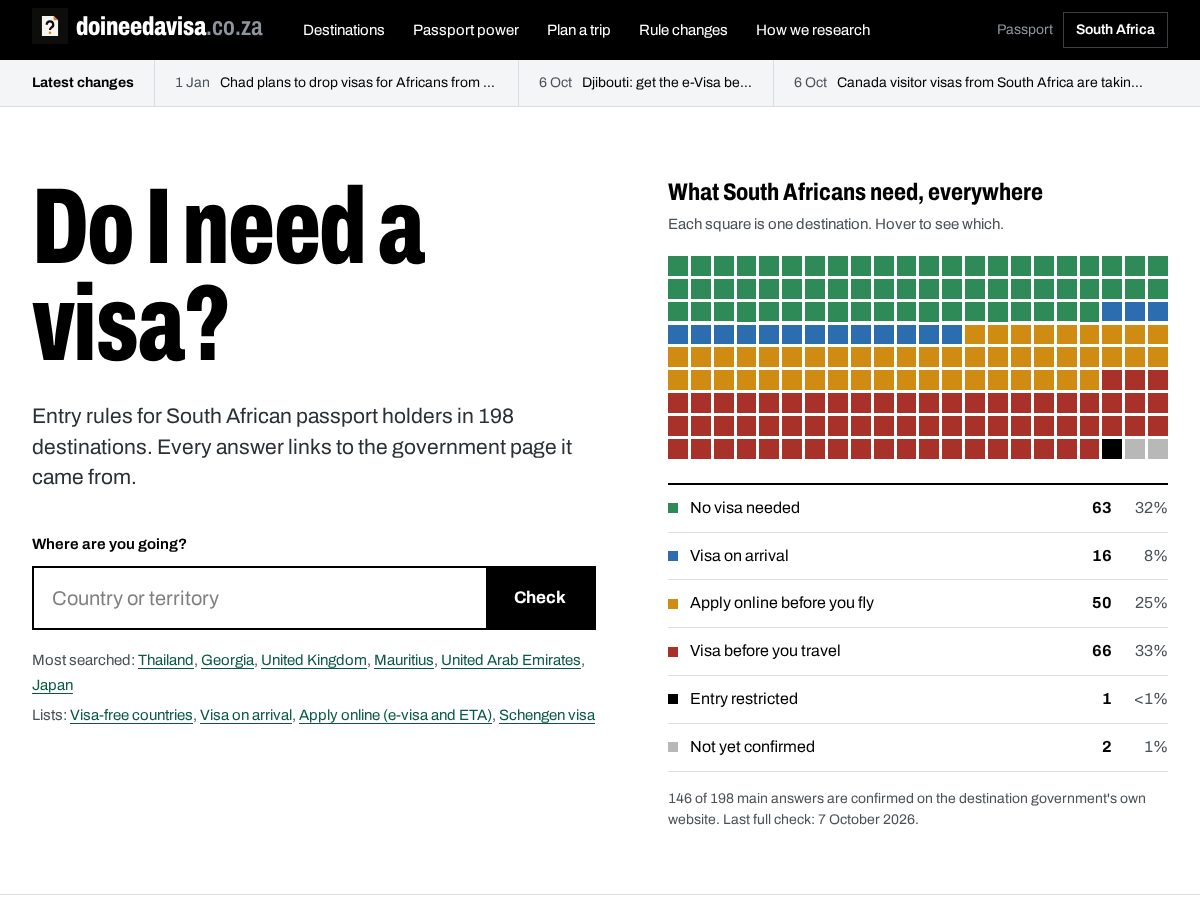This screenshot has height=900, width=1200.
Task: Click the count 66 in legend
Action: click(1101, 651)
